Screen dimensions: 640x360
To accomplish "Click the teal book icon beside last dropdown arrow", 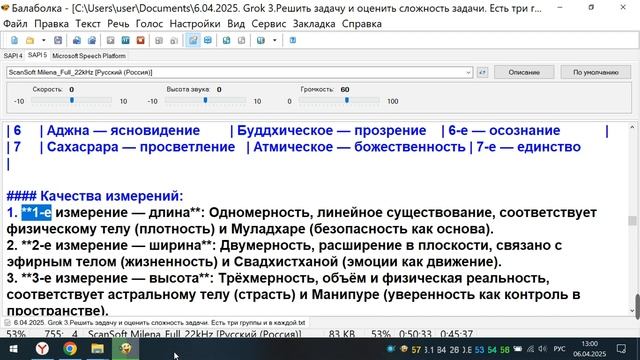I will tap(261, 40).
